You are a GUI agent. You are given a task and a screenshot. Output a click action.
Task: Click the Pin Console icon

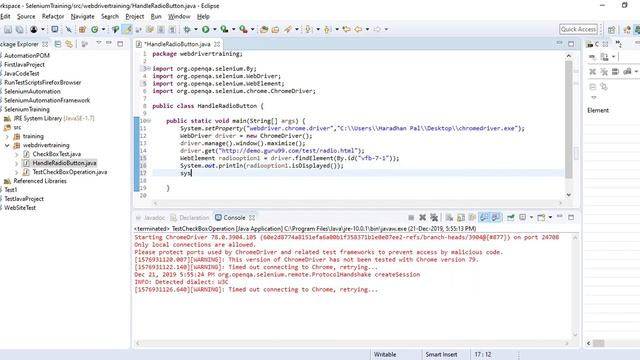(x=510, y=218)
